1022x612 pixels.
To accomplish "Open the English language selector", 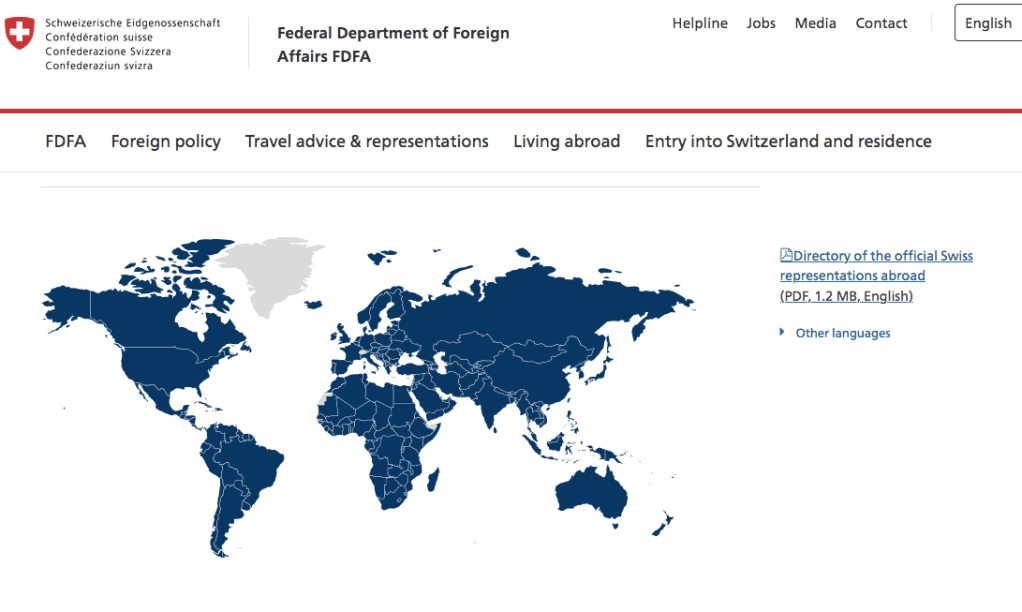I will click(987, 23).
